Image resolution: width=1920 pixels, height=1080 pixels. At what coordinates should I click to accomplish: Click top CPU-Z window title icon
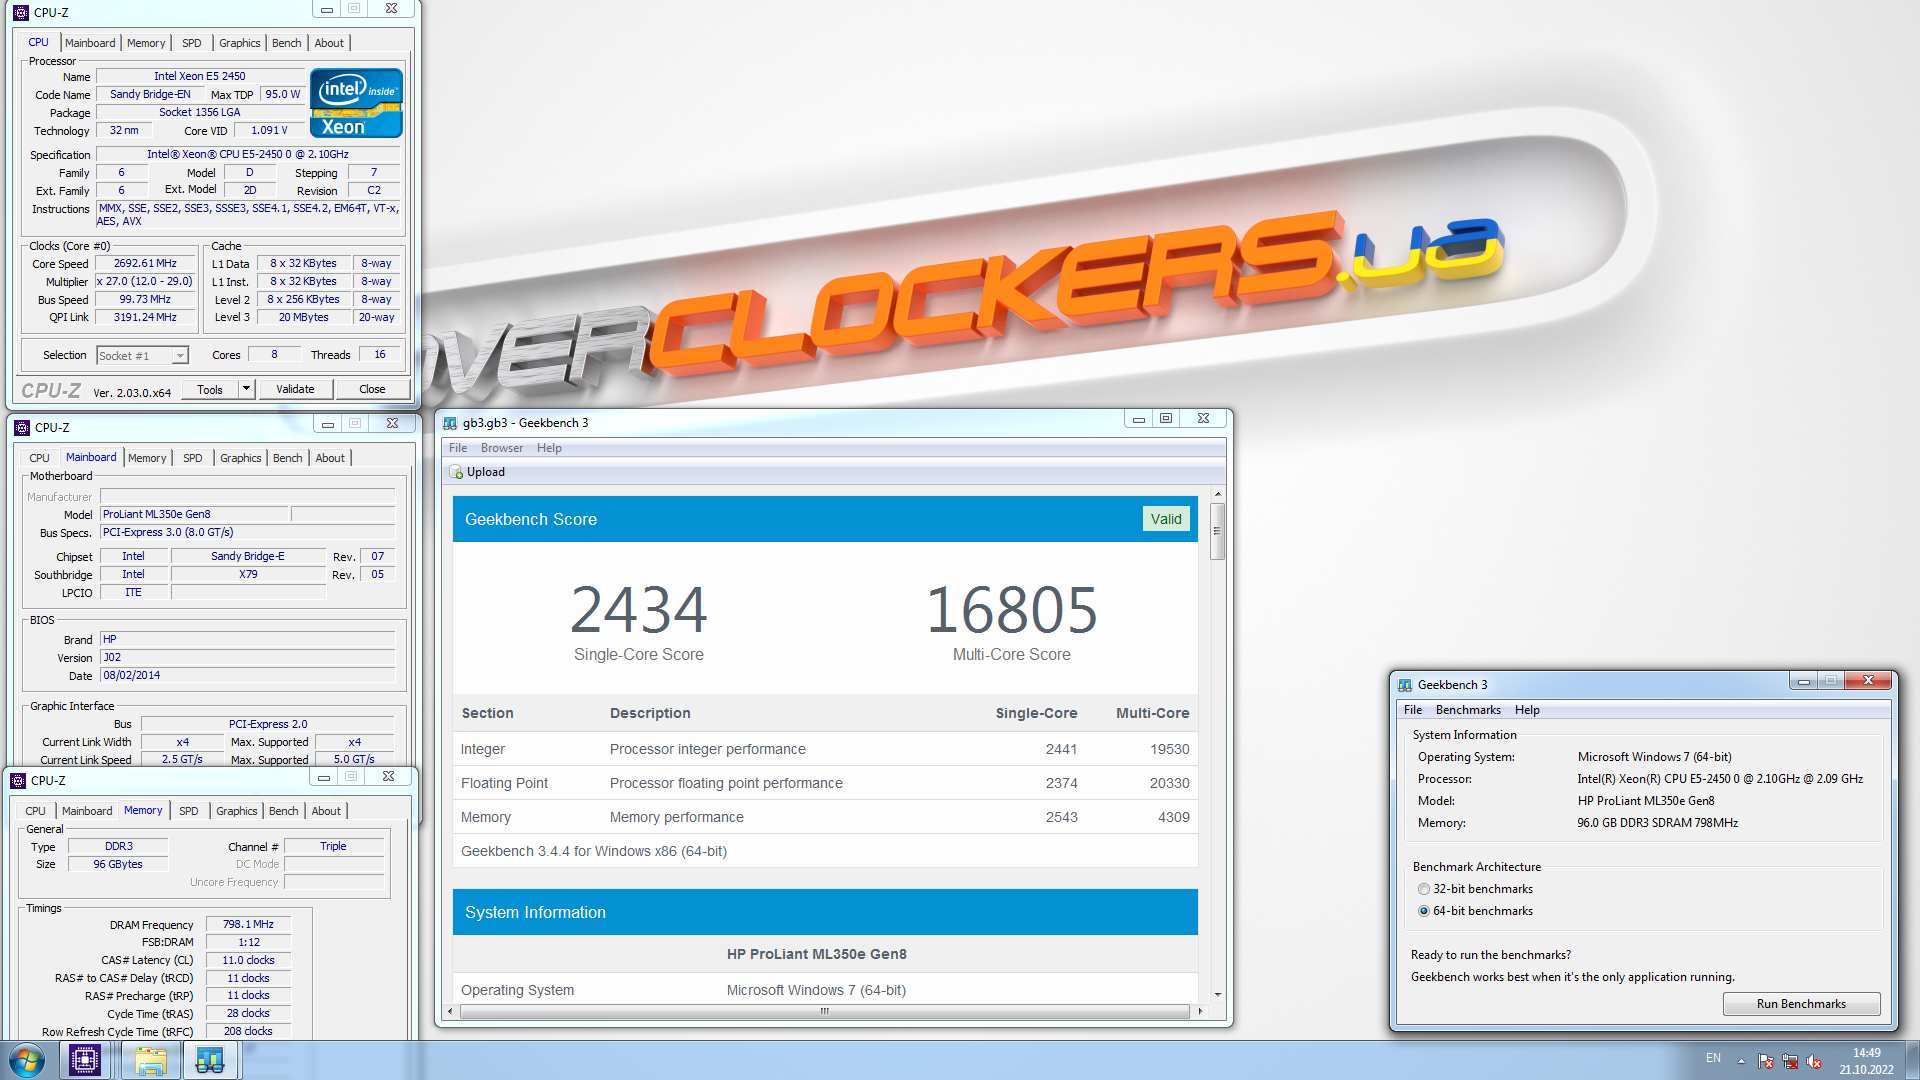pyautogui.click(x=21, y=13)
